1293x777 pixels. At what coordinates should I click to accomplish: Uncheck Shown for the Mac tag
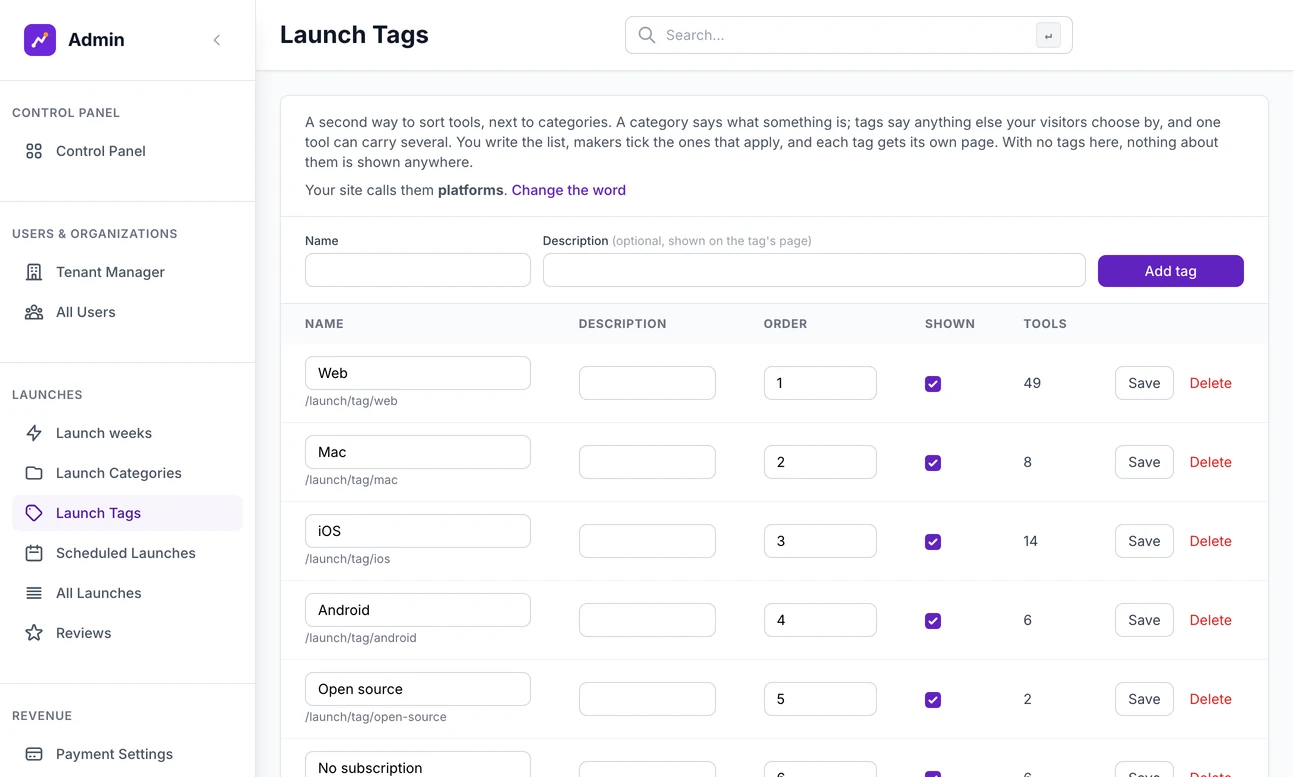point(933,463)
